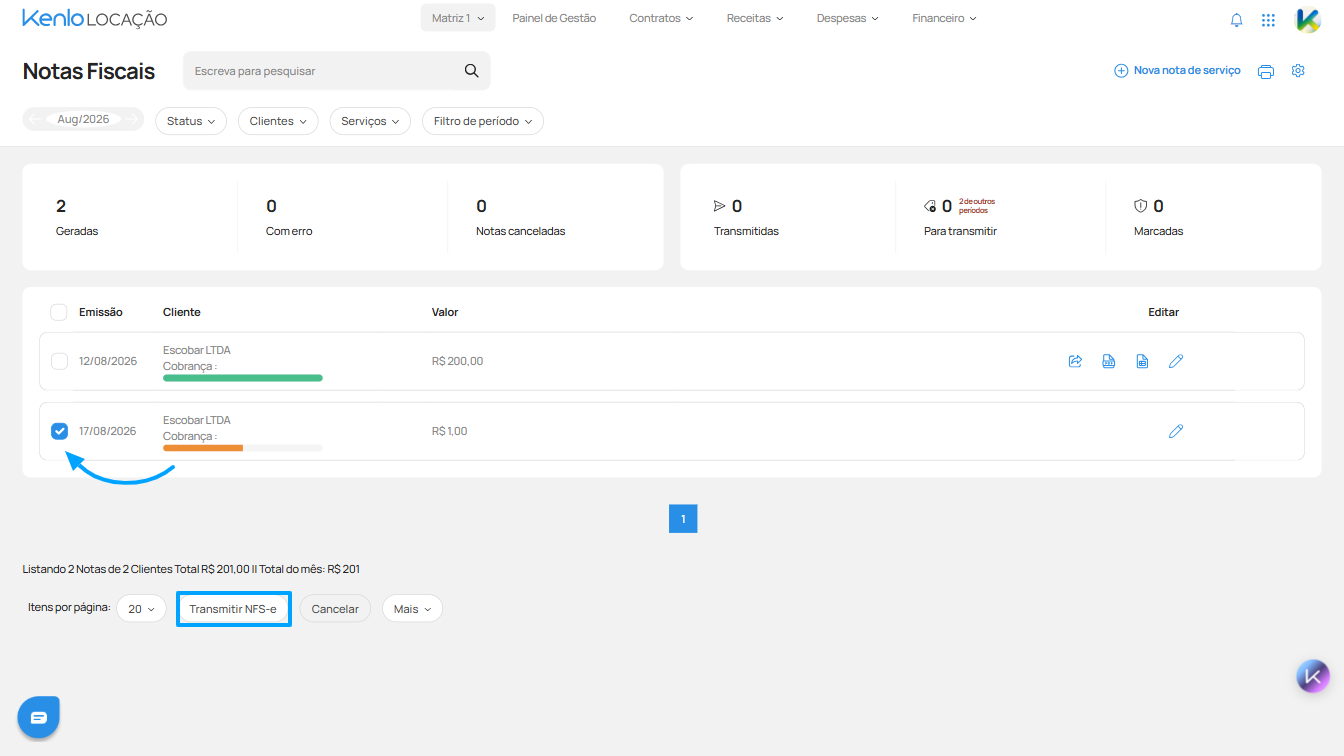1344x756 pixels.
Task: Open the Serviços filter dropdown
Action: (x=370, y=121)
